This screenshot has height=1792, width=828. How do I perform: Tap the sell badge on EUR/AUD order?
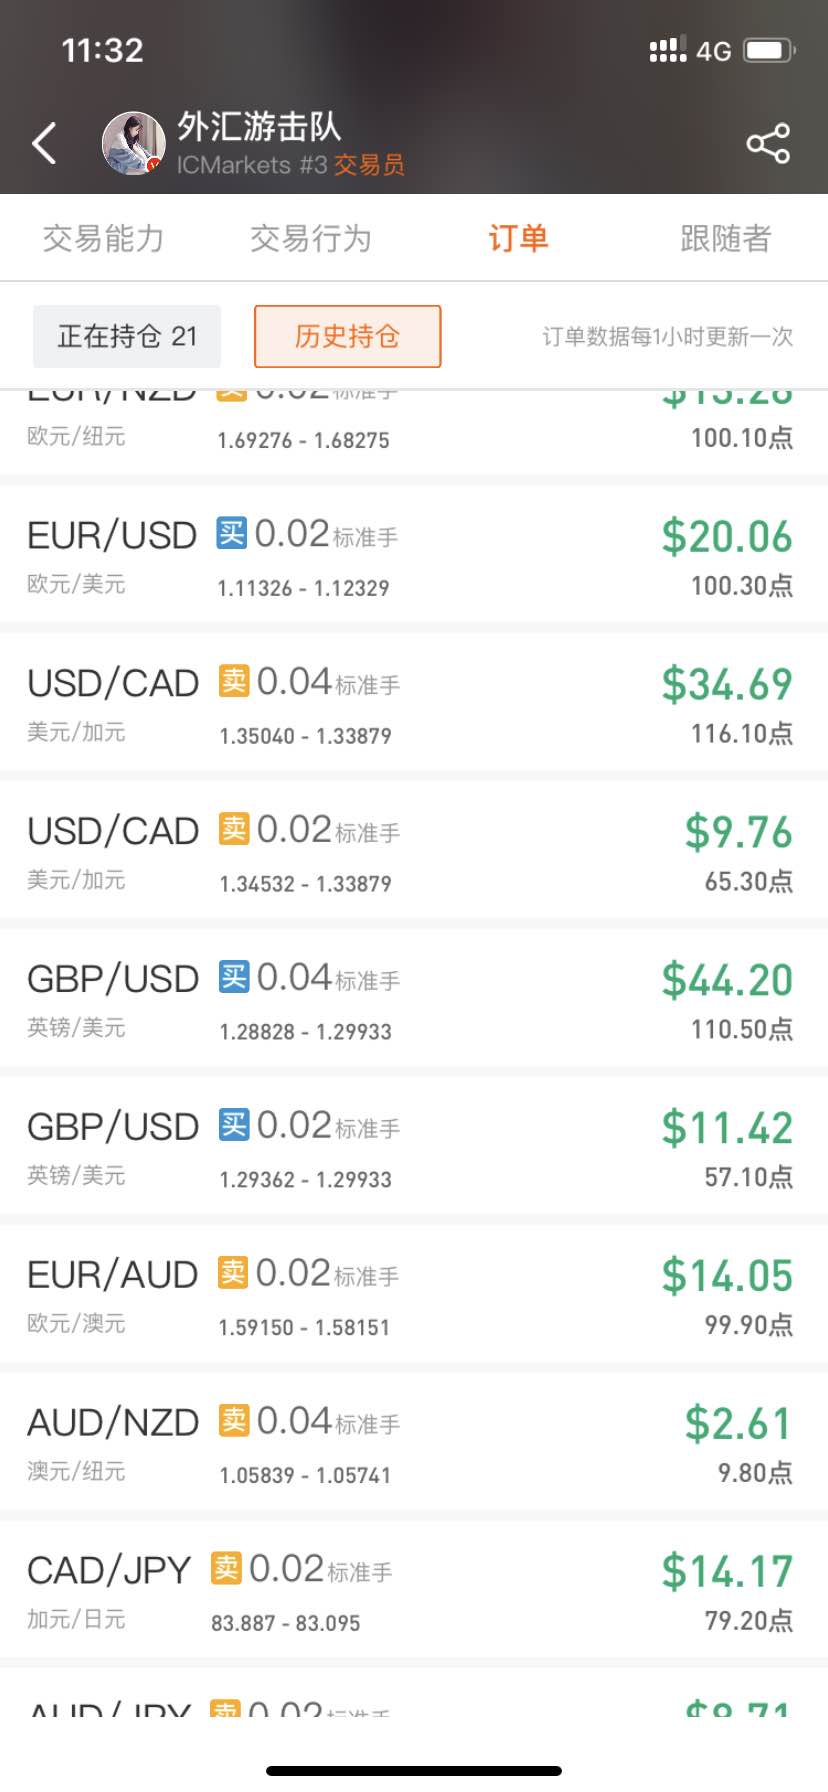tap(233, 1272)
